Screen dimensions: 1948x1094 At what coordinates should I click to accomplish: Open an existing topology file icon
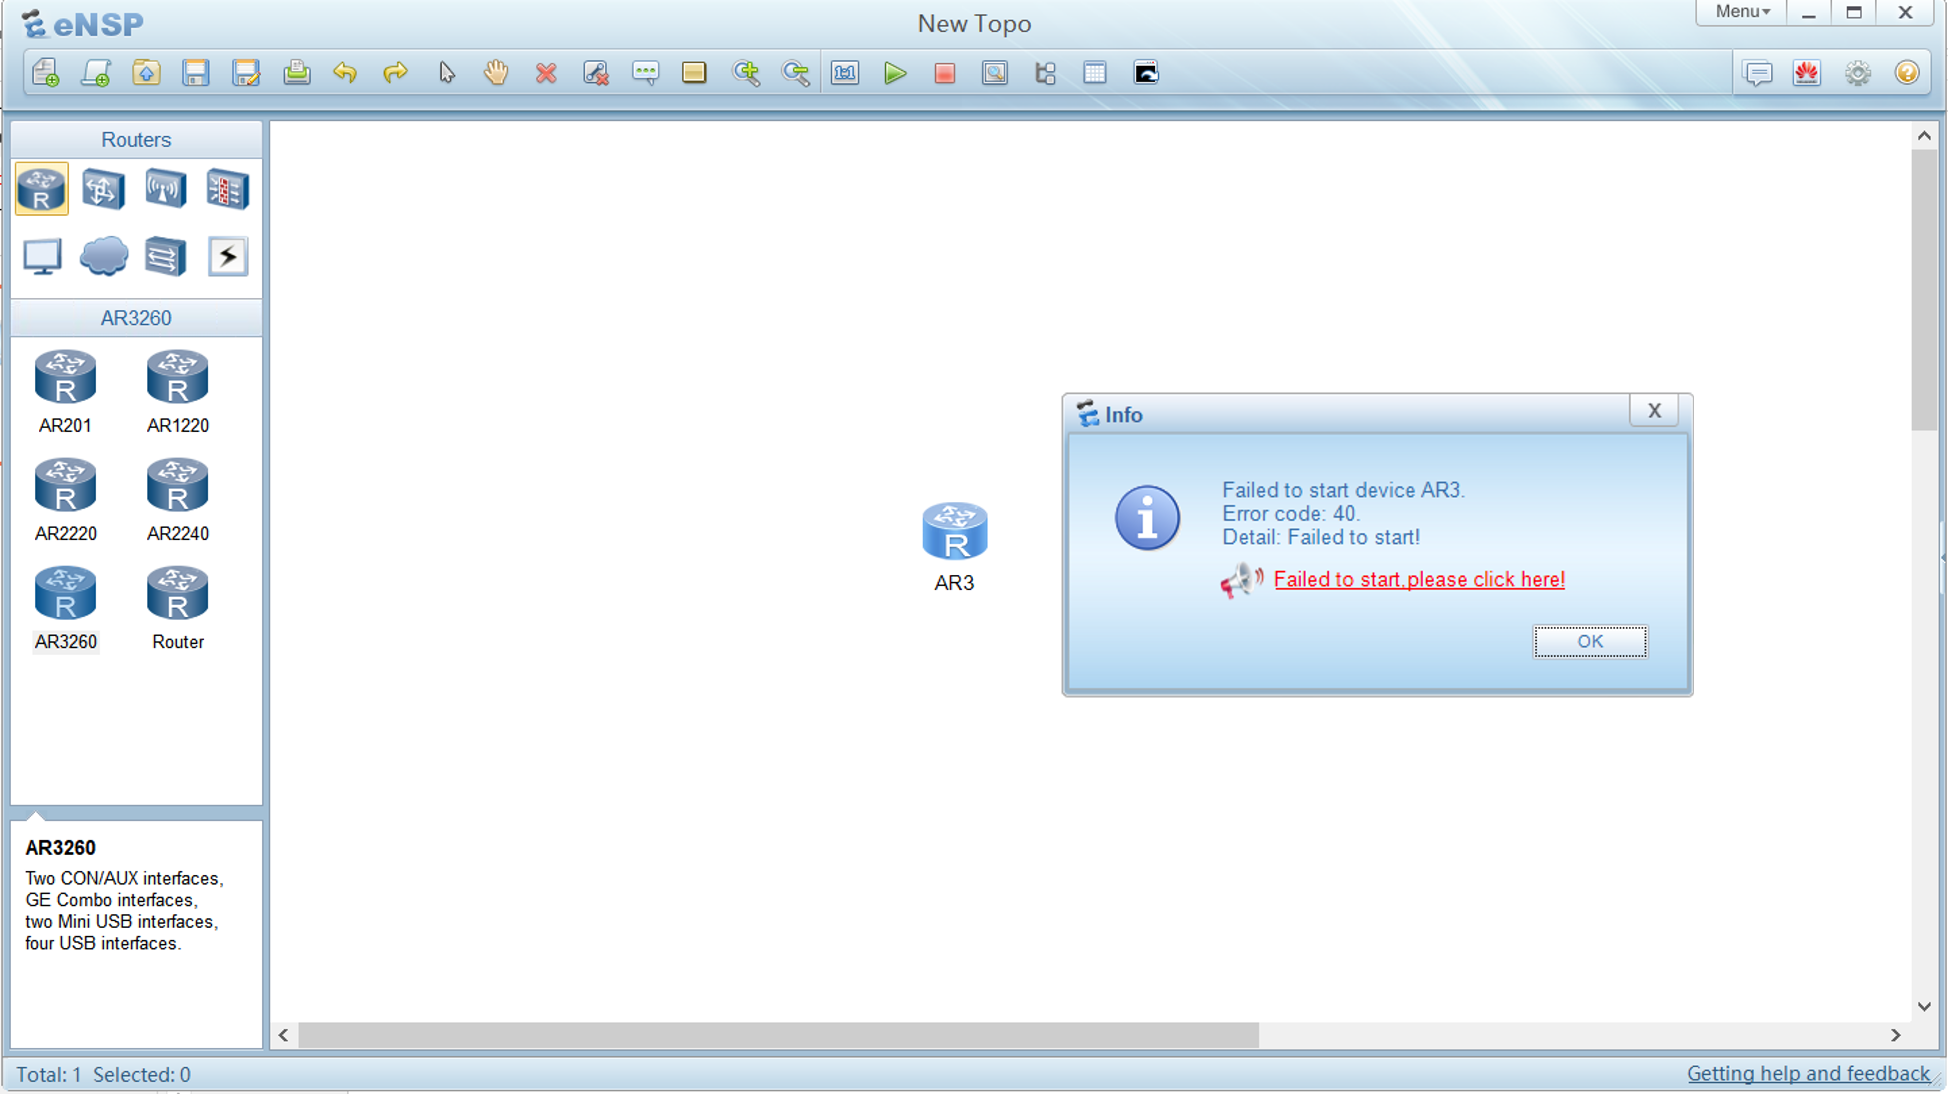tap(146, 73)
